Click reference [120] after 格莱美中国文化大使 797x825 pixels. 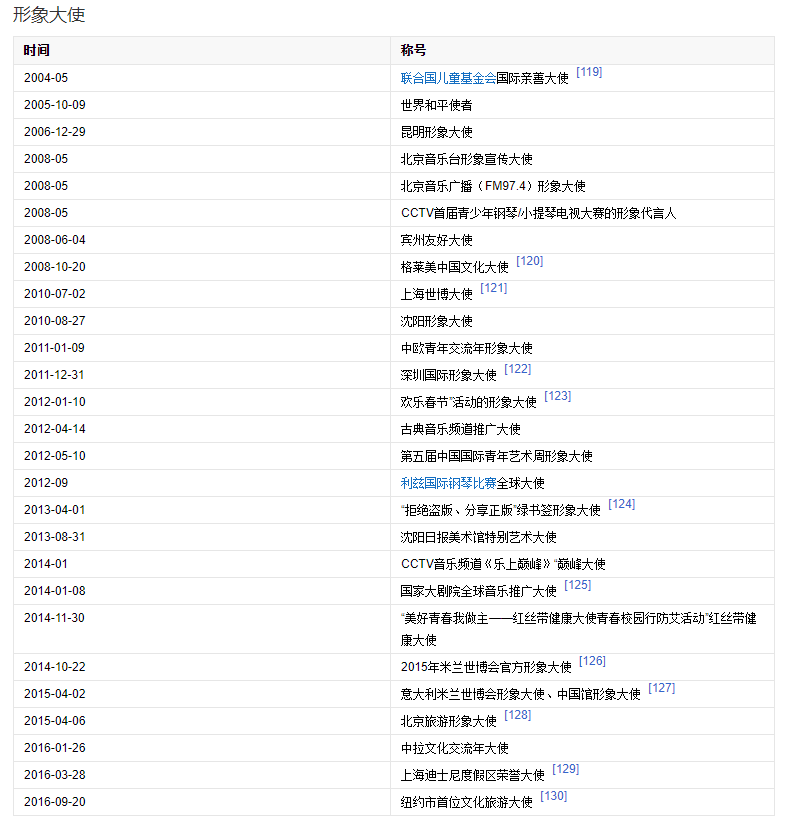point(530,261)
